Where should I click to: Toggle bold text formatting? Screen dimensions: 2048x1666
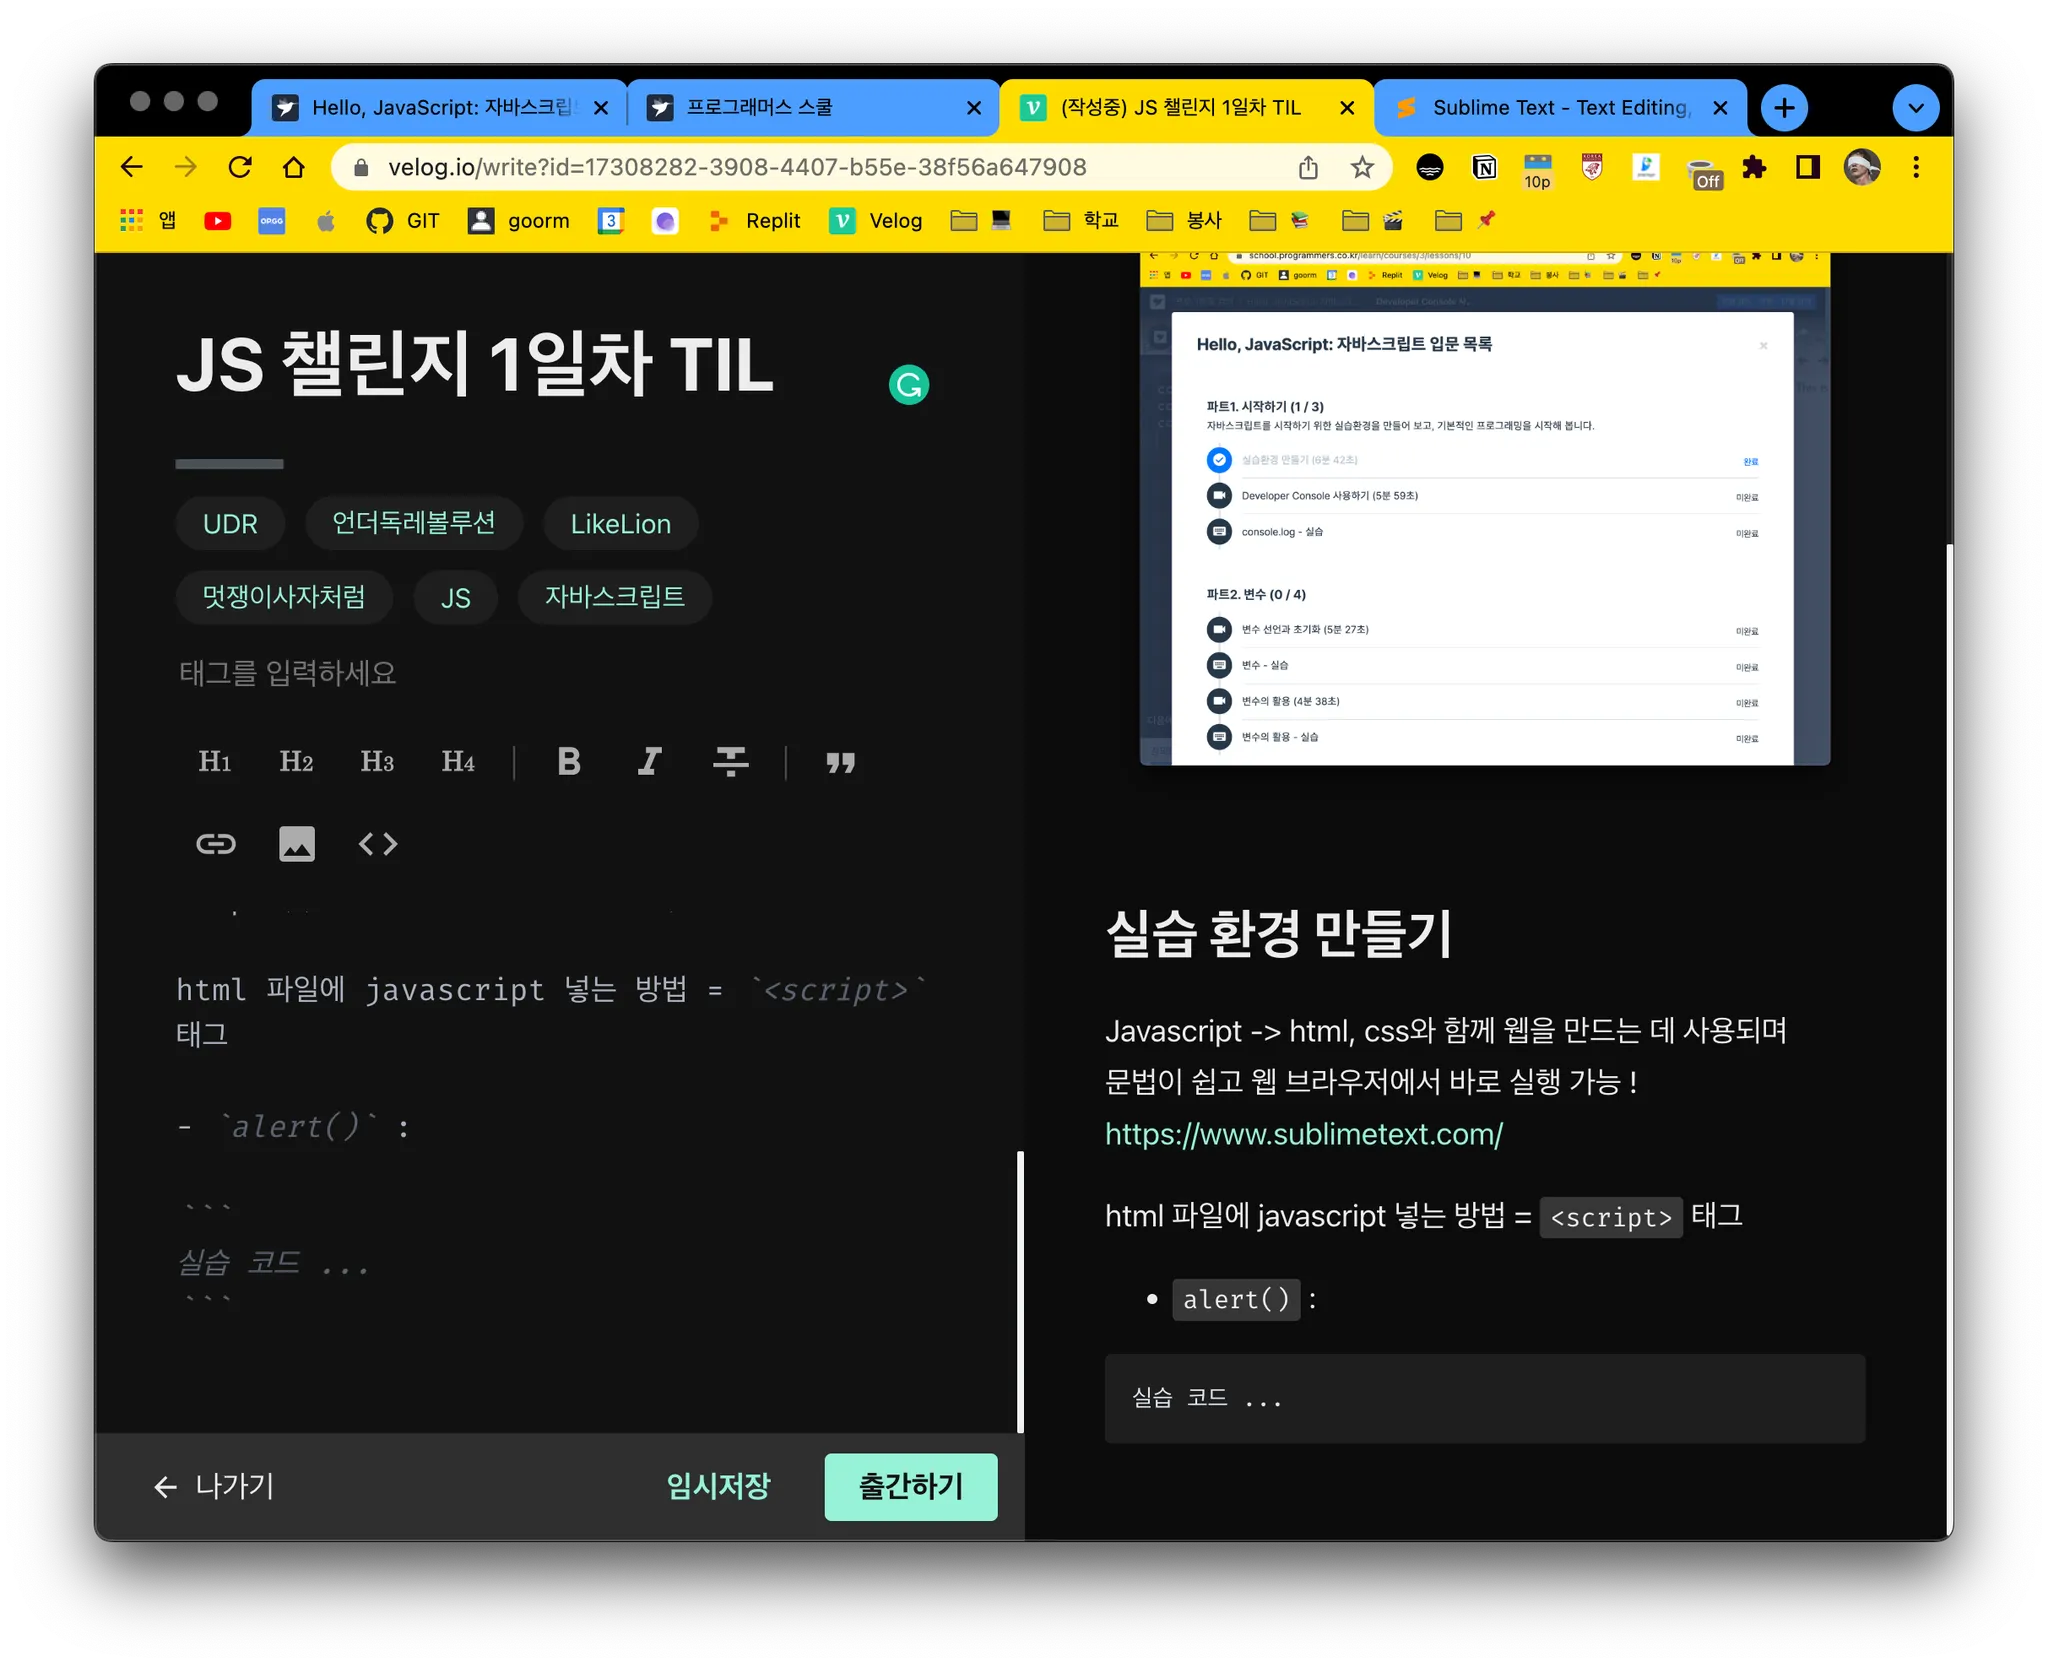coord(569,762)
